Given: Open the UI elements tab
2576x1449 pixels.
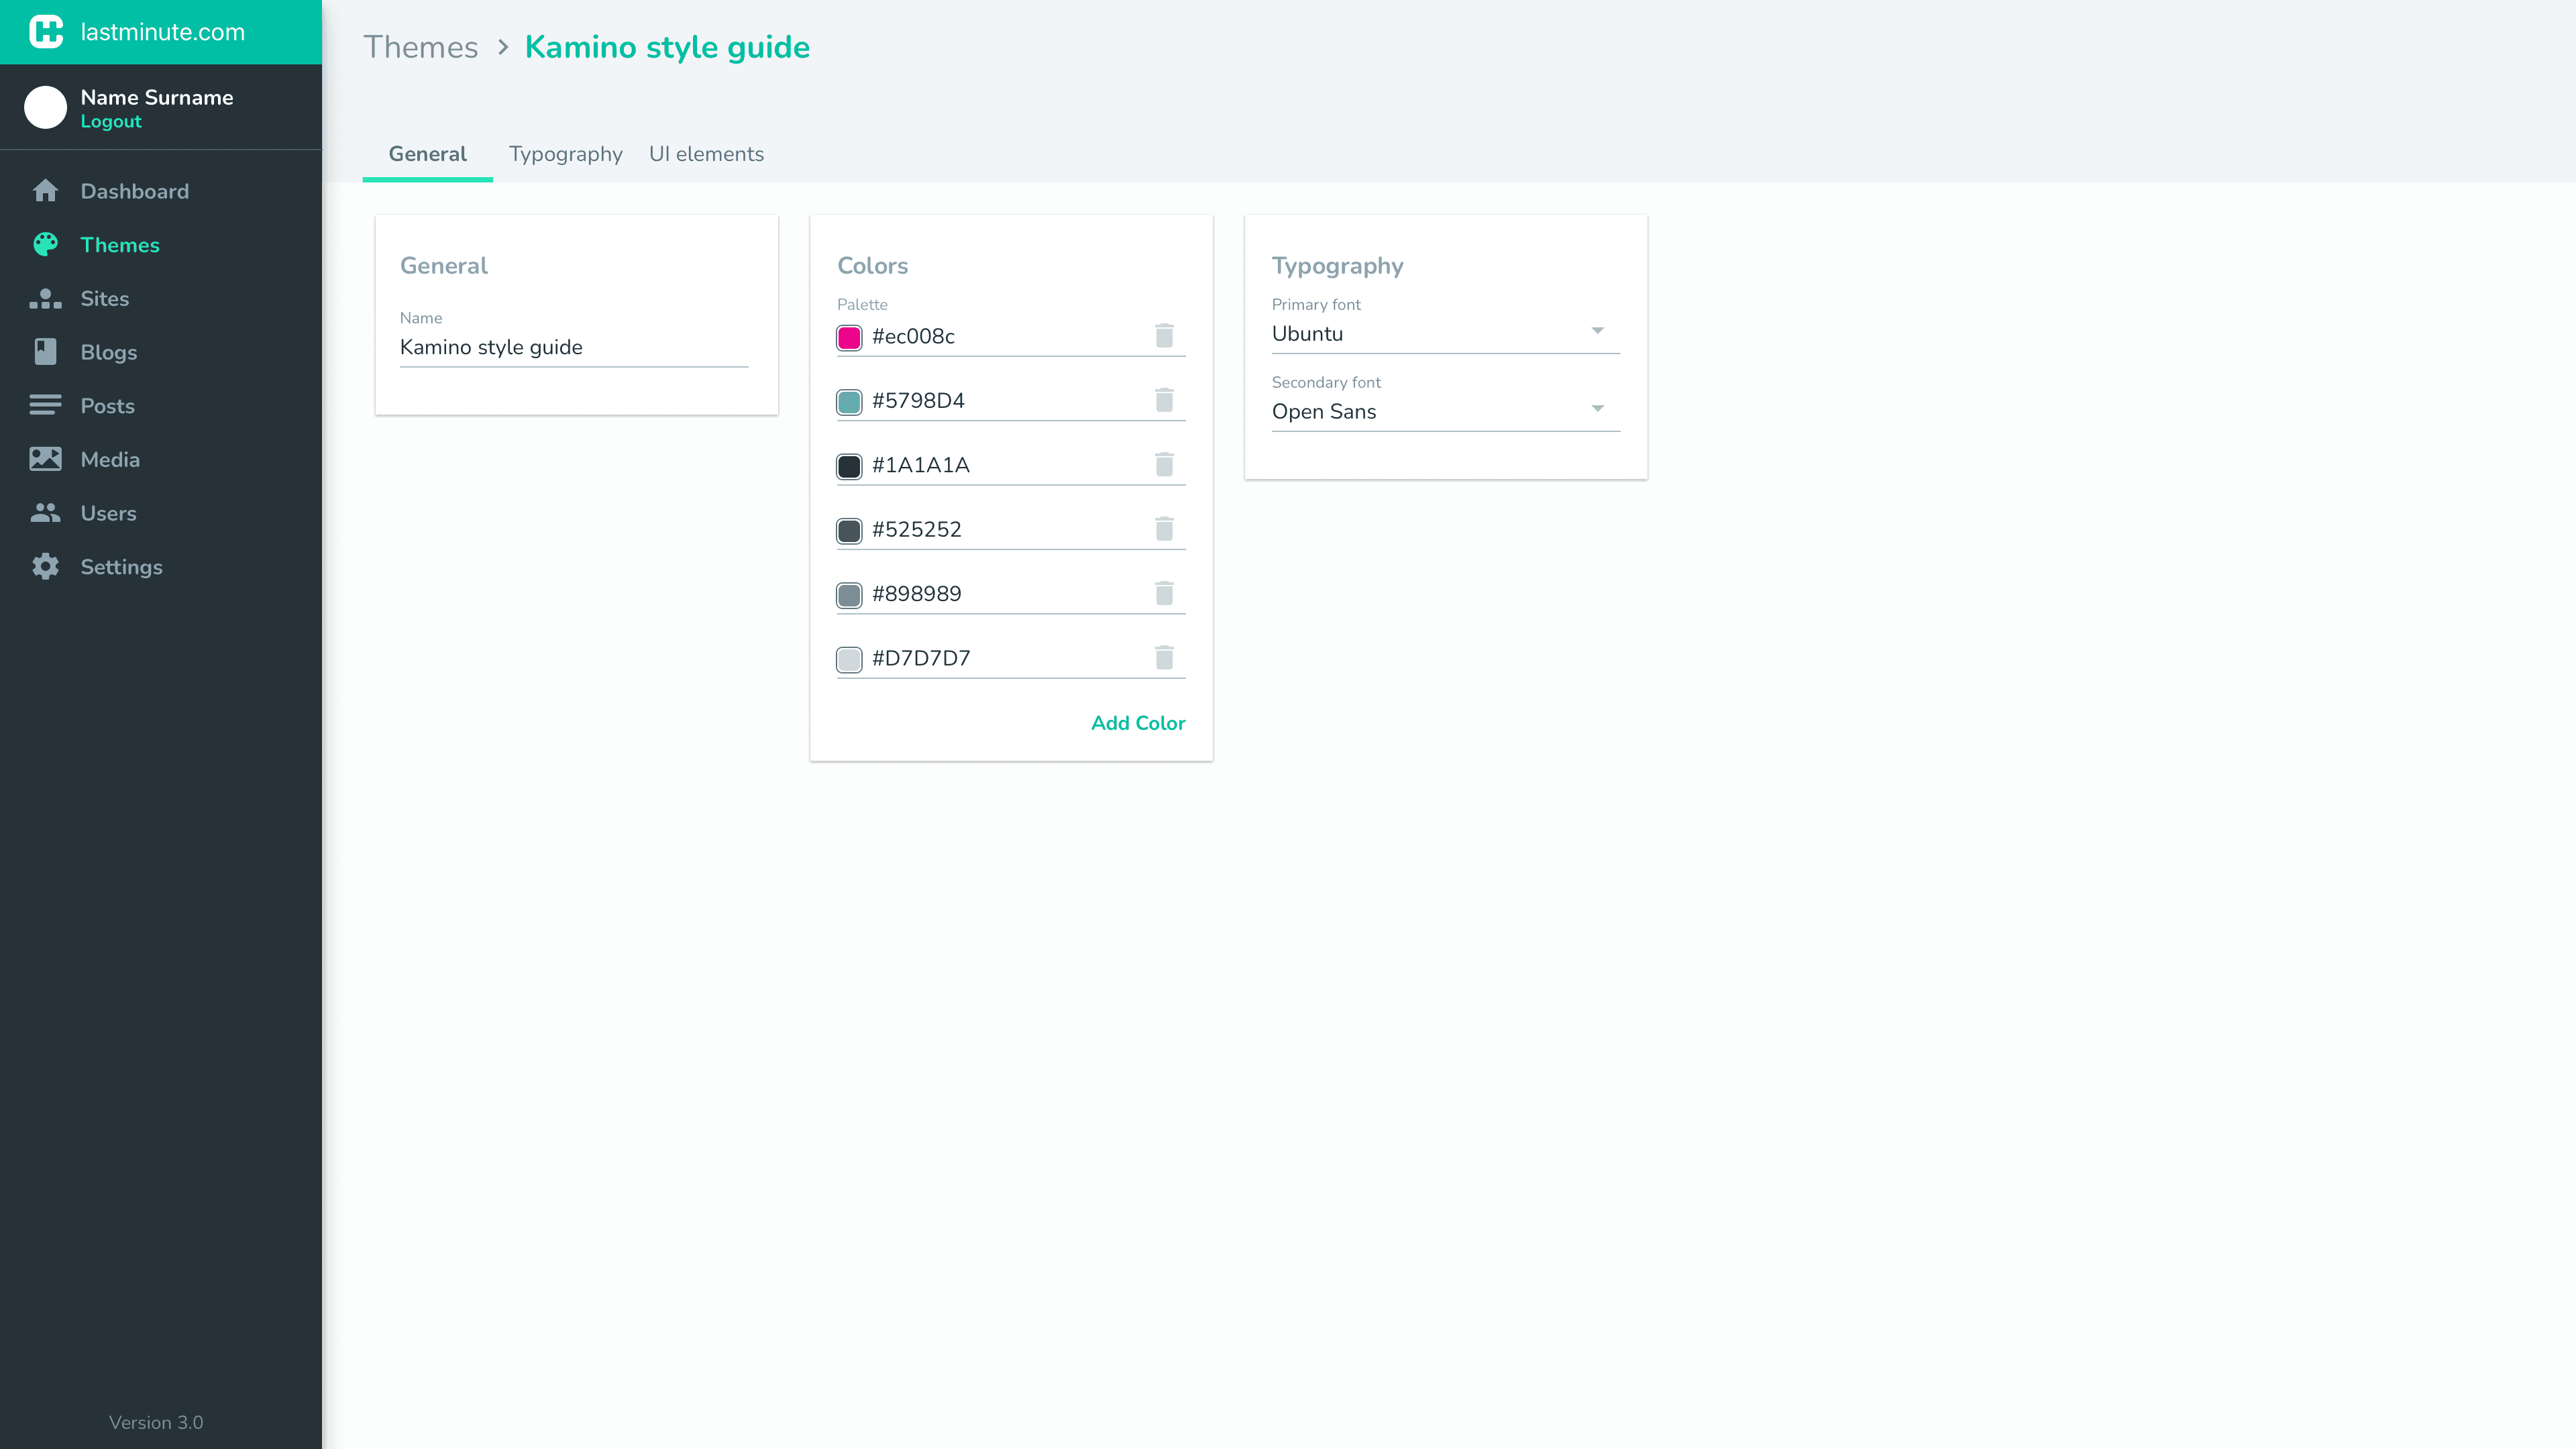Looking at the screenshot, I should click(706, 154).
